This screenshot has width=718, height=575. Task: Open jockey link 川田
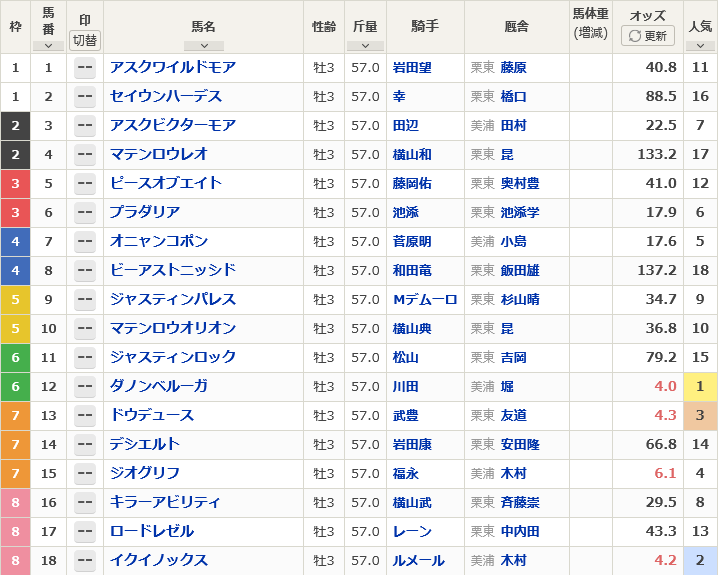tap(406, 386)
